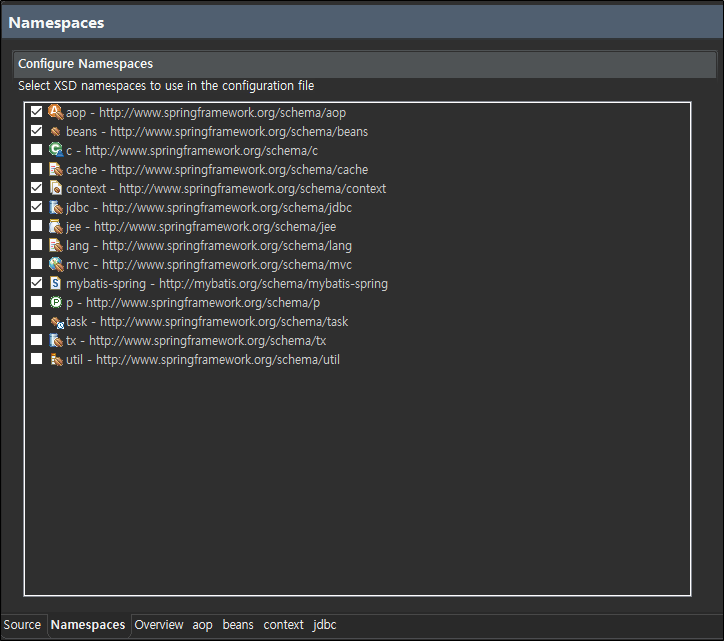Select the aop schema URL text
The width and height of the screenshot is (724, 641).
(x=223, y=113)
